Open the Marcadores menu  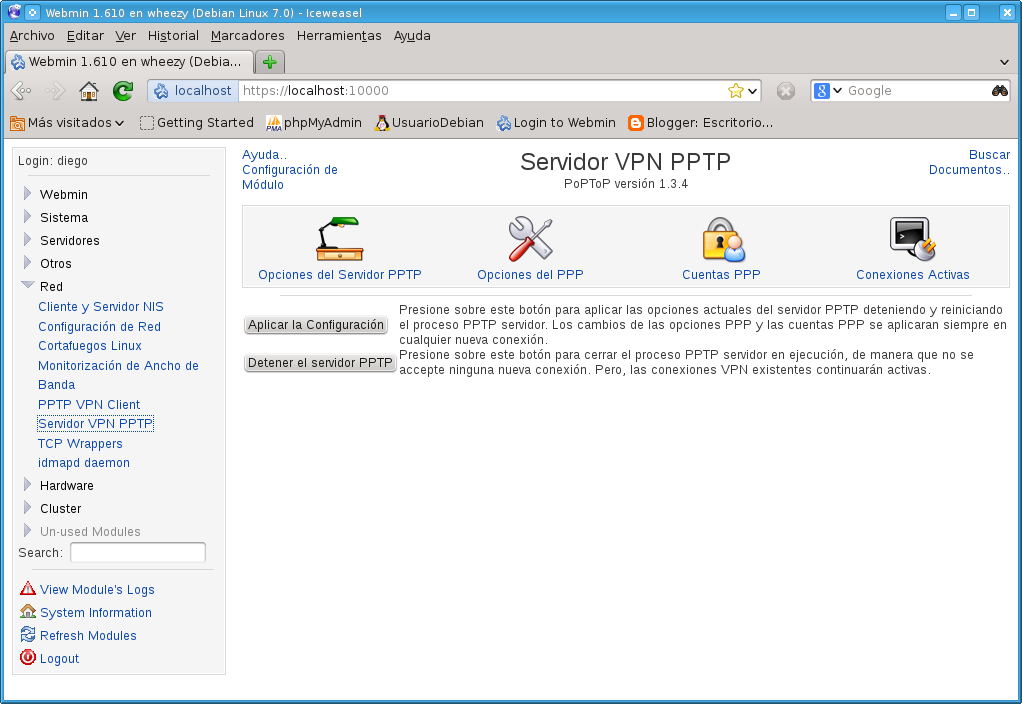[x=247, y=36]
